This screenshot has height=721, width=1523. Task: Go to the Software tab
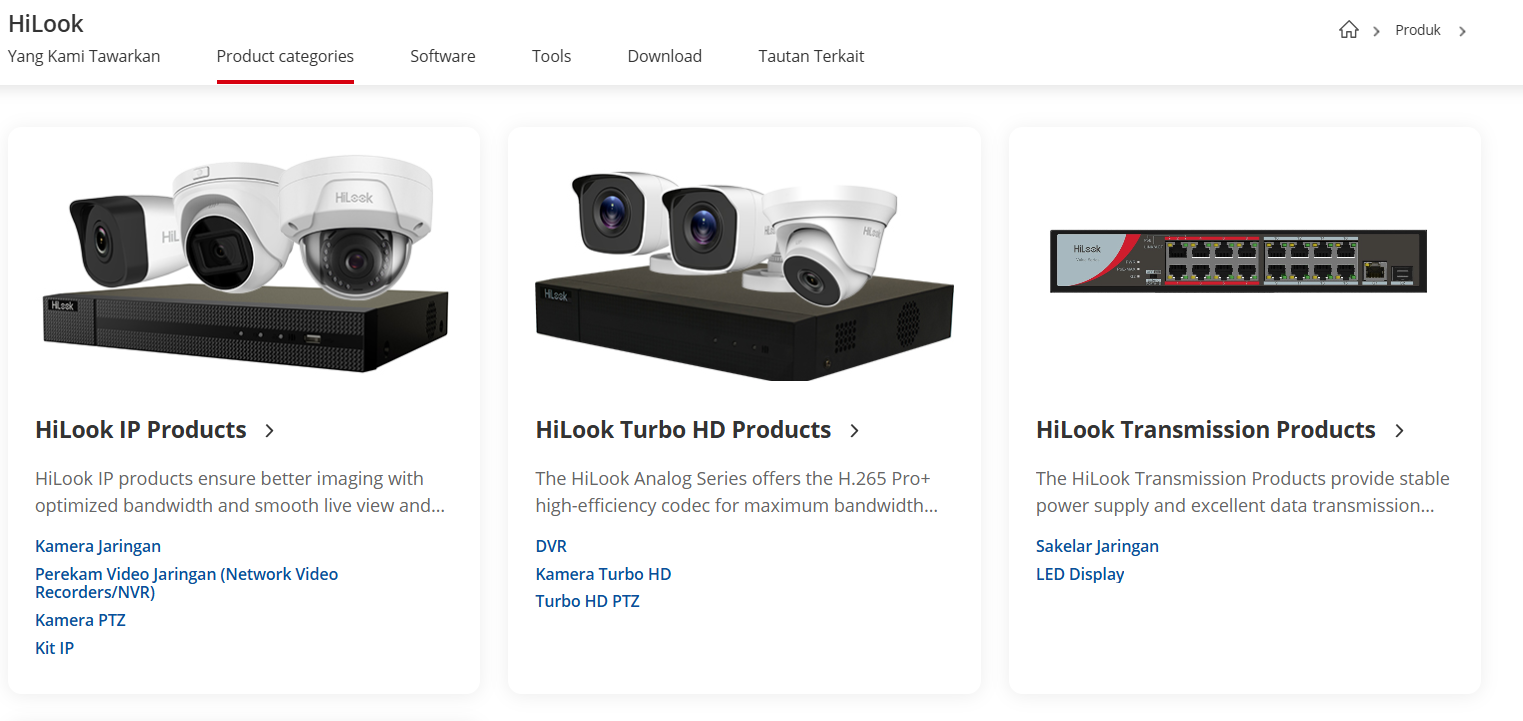coord(443,56)
